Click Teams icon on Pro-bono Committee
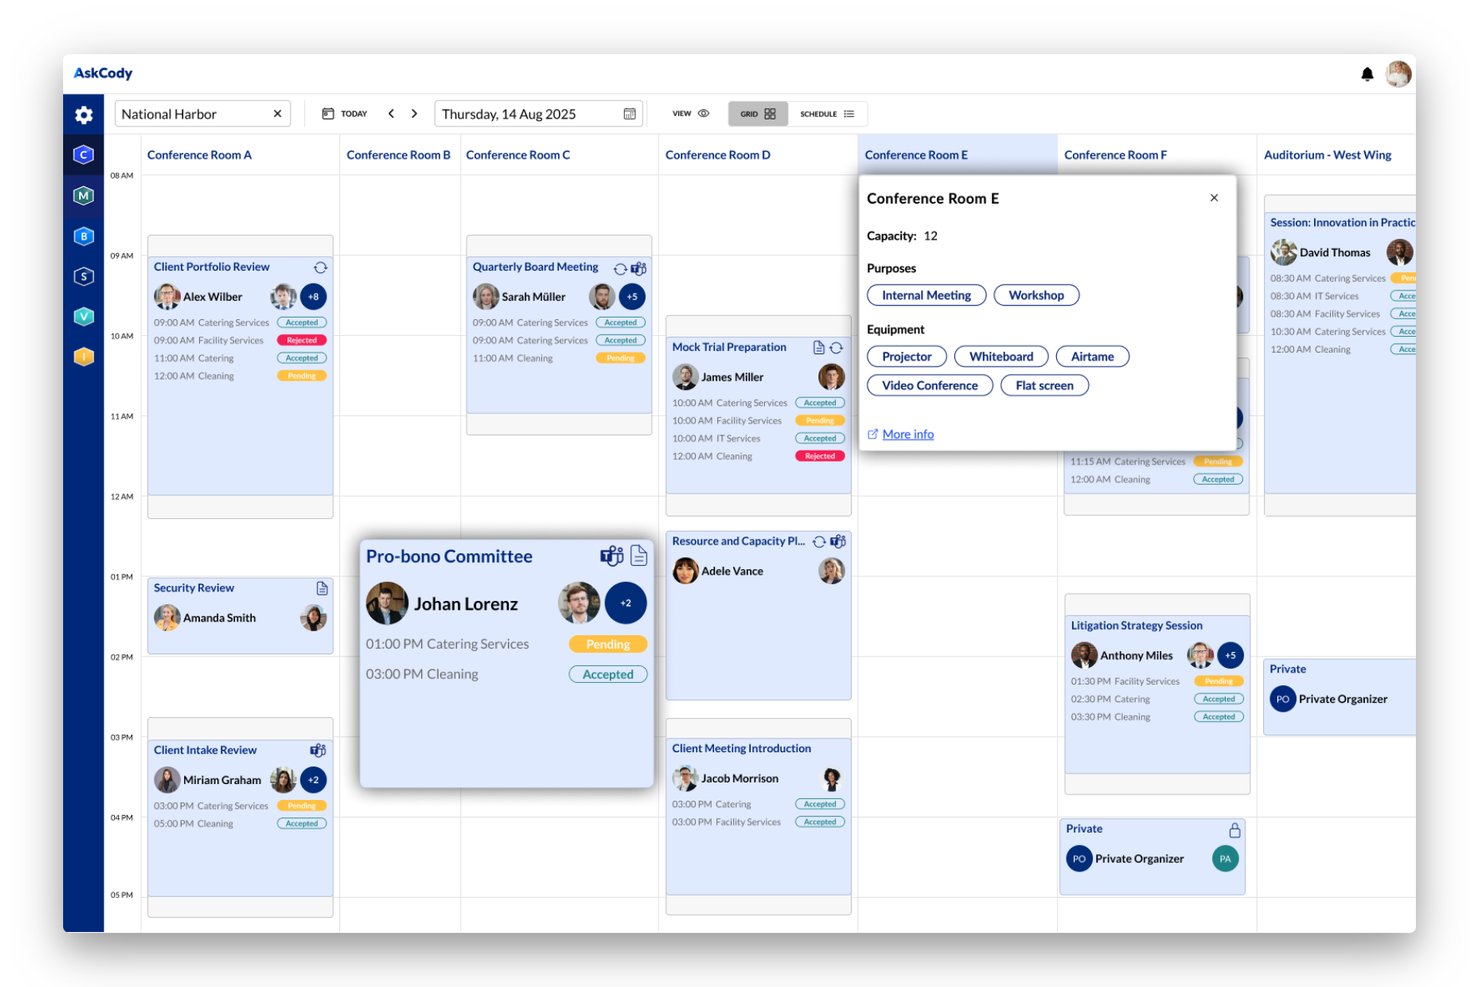 pos(612,556)
